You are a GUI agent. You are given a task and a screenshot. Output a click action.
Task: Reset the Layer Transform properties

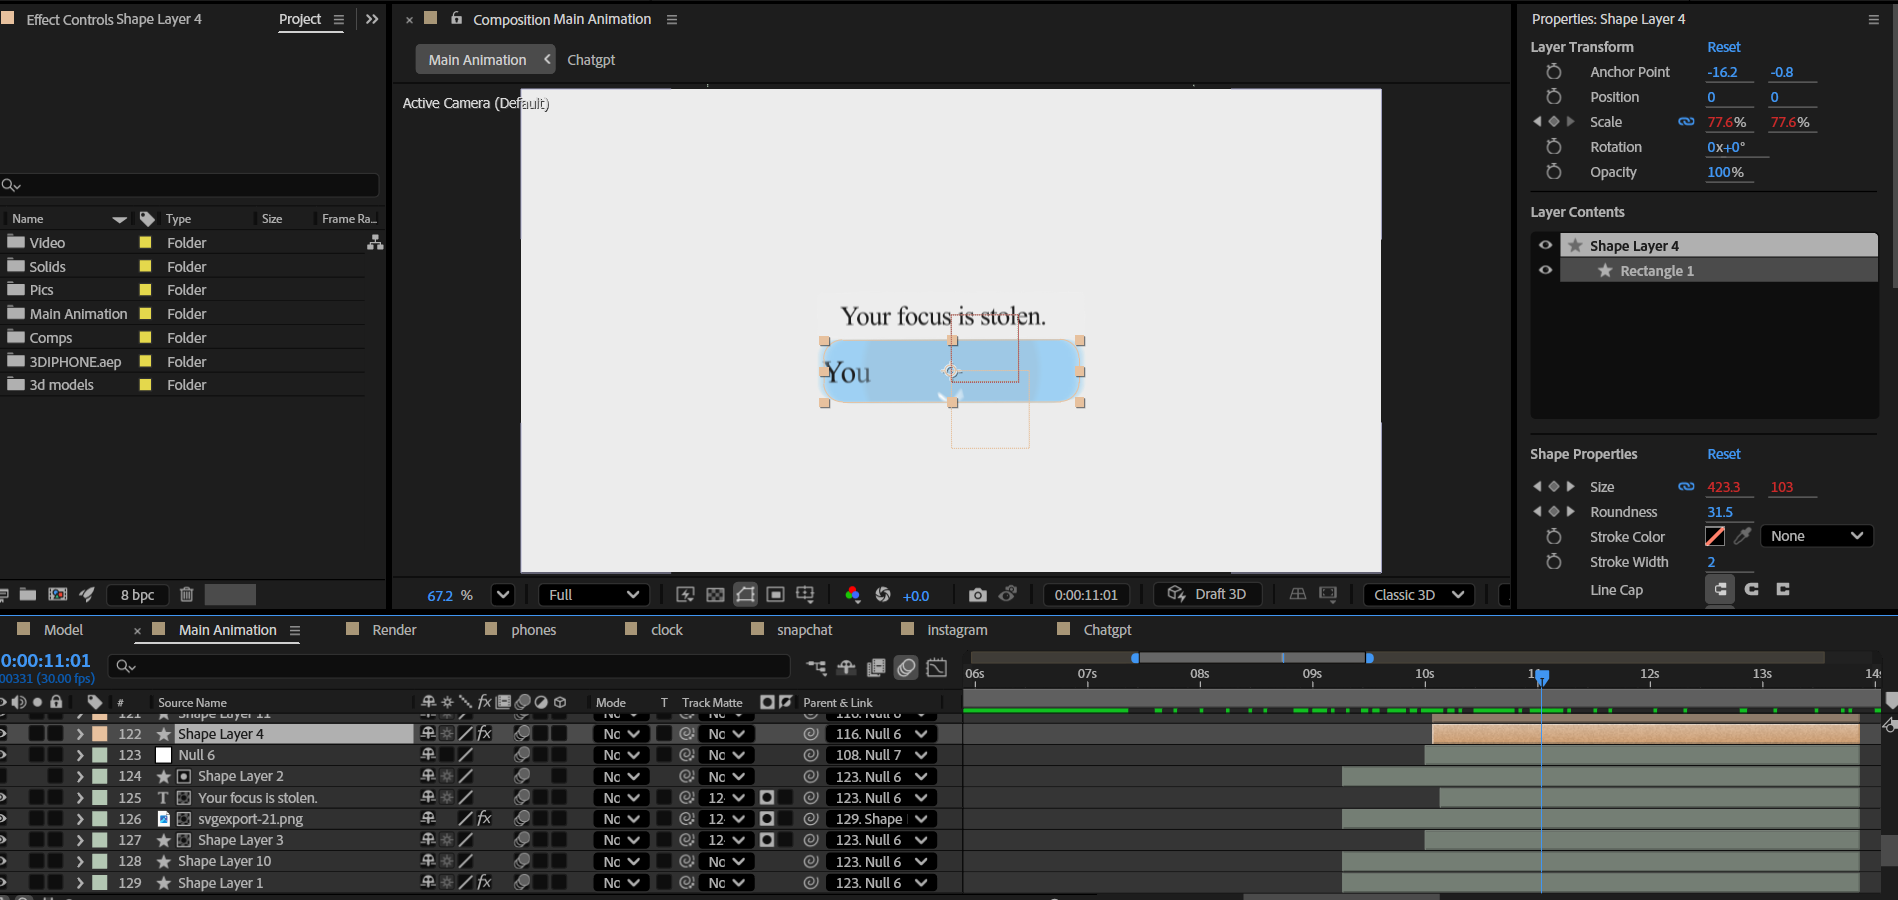(1723, 47)
